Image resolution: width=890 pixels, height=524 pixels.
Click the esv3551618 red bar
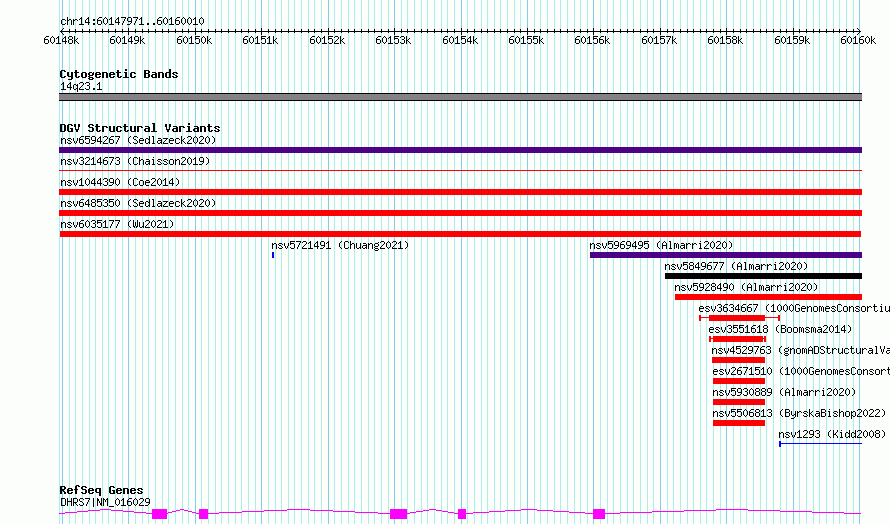737,339
